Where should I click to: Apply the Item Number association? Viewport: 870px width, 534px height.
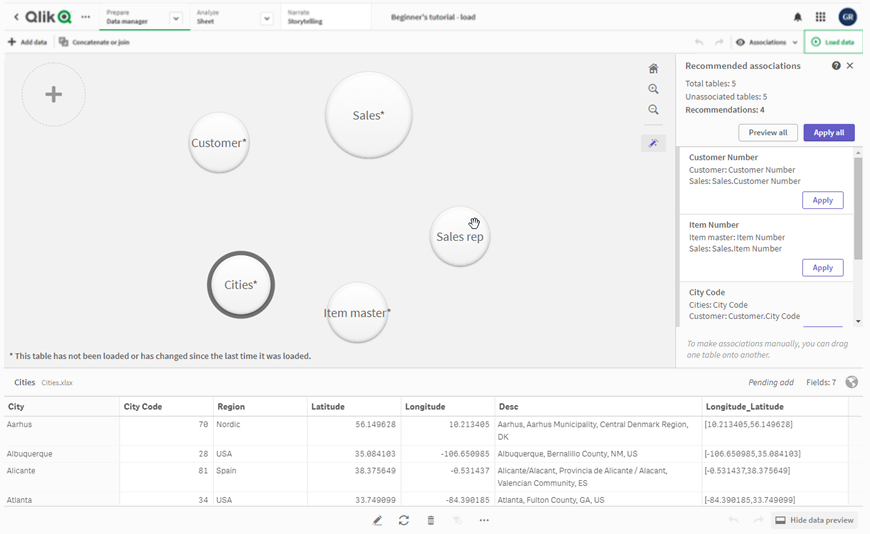(823, 268)
